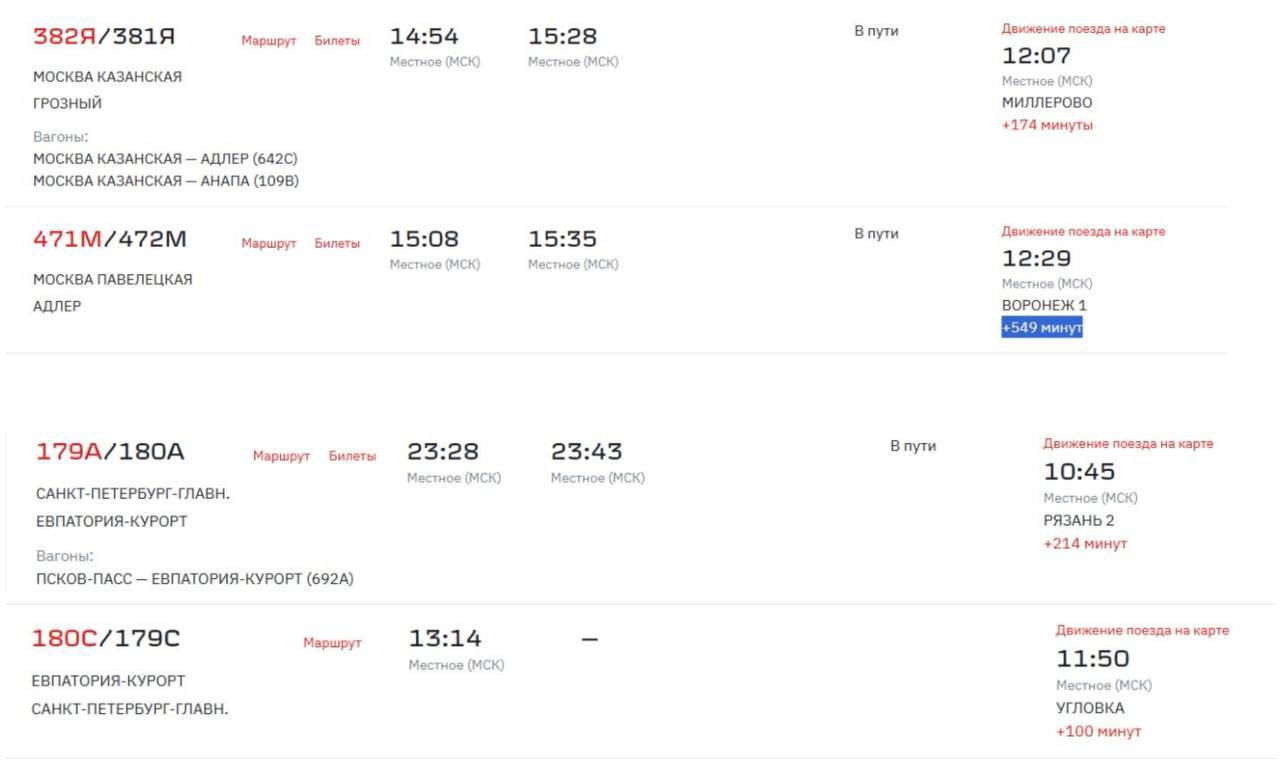Click Москва Казанская — Анапа (109В) wagon entry

(x=166, y=181)
